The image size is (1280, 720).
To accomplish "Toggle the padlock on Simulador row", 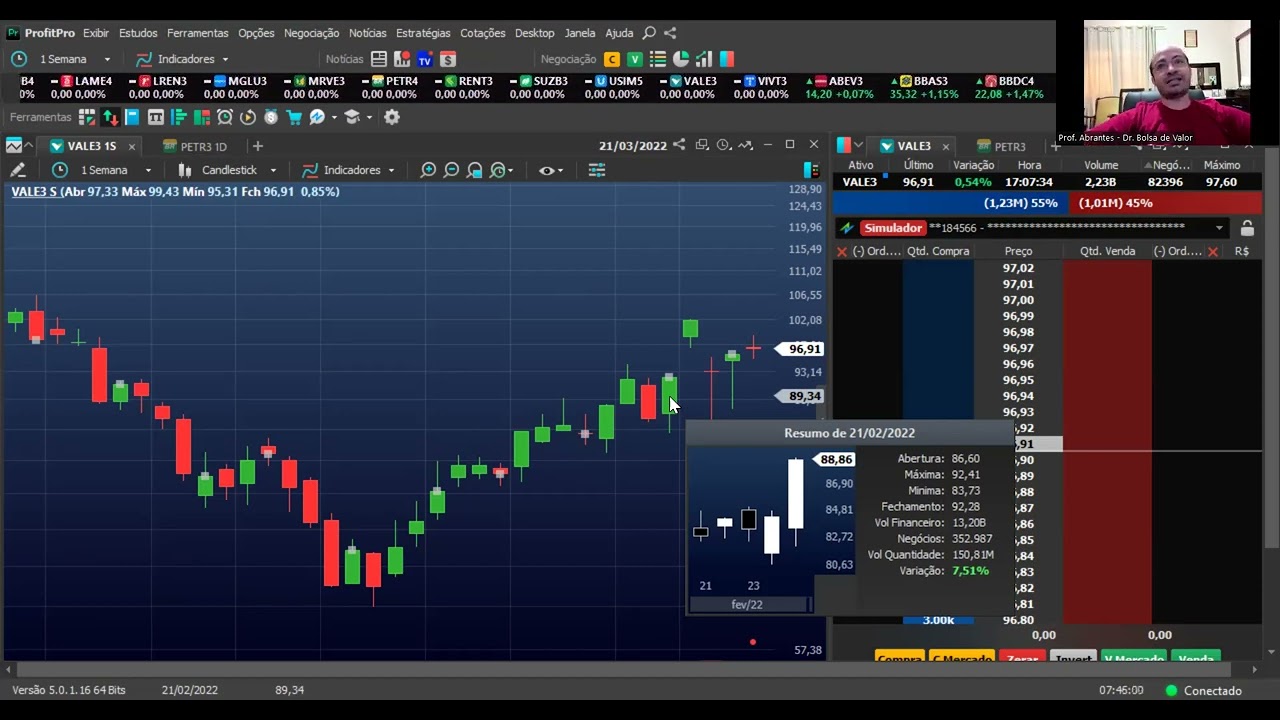I will pyautogui.click(x=1247, y=228).
